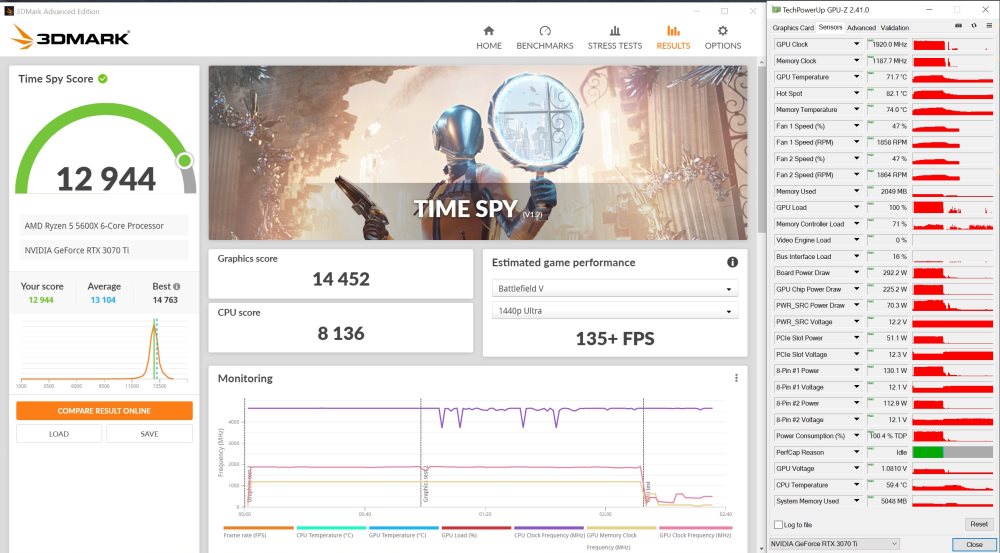1000x553 pixels.
Task: Open the HOME section in 3DMark
Action: point(489,38)
